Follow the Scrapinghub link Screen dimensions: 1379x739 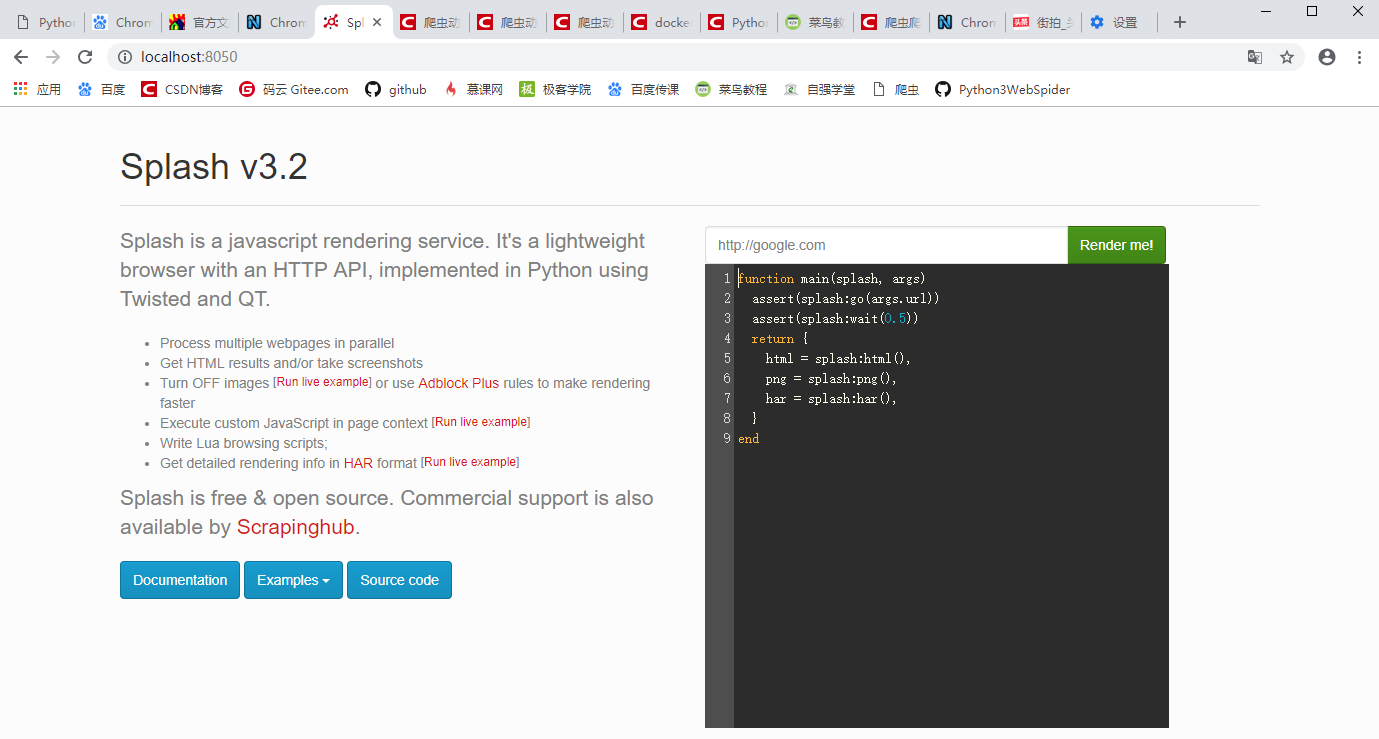click(296, 527)
